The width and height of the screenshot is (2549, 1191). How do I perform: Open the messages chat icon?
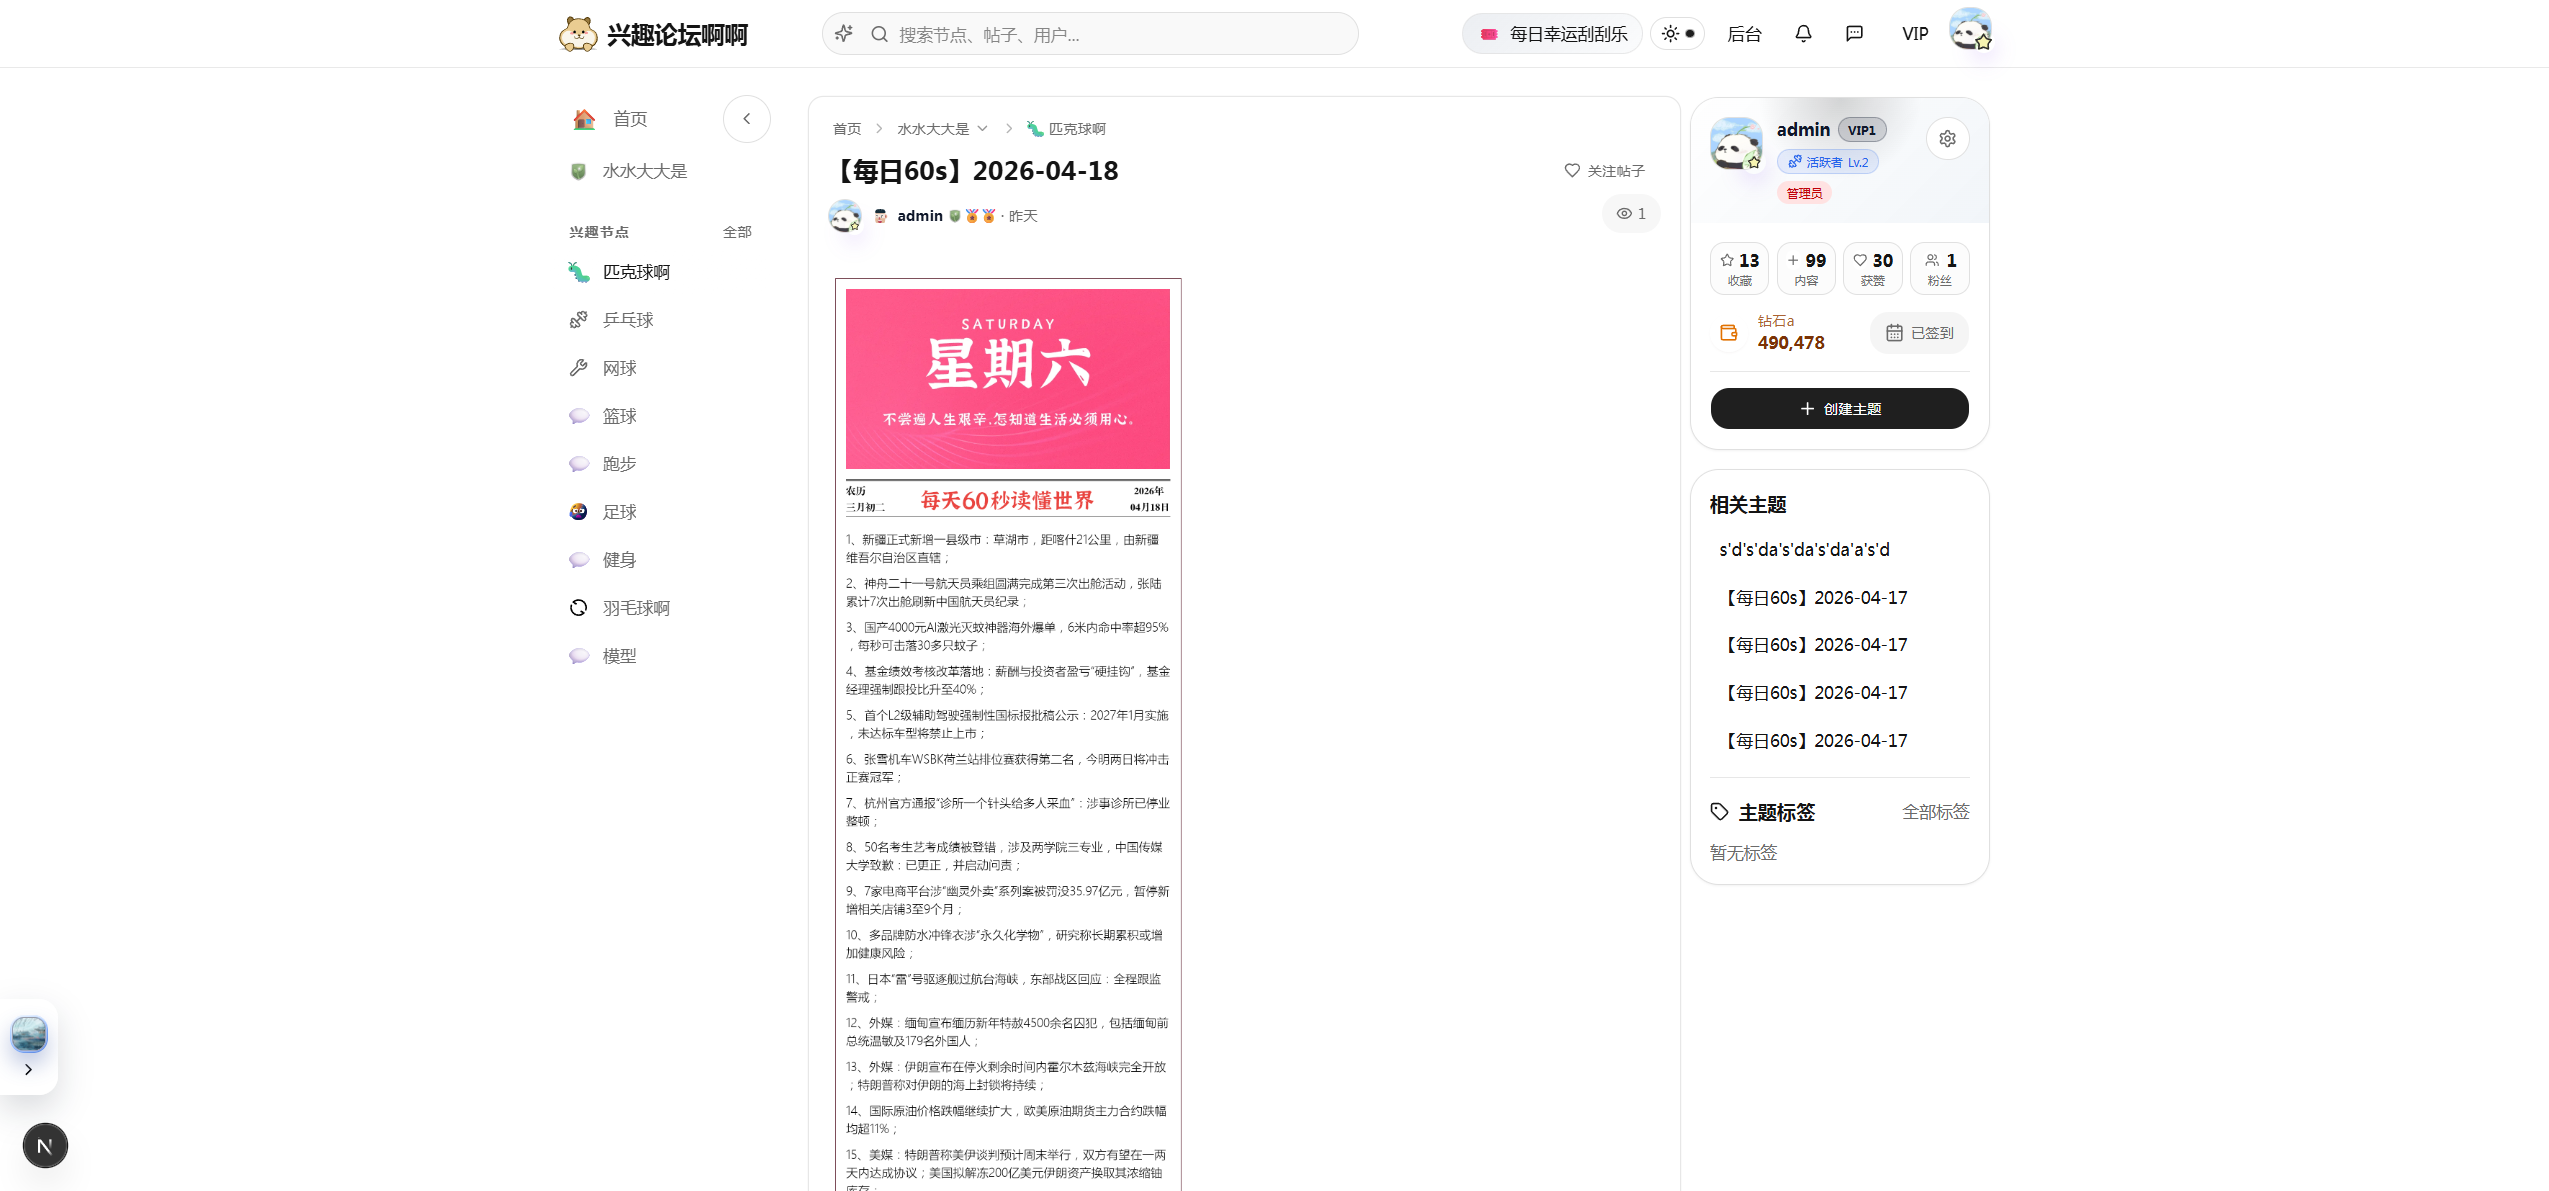point(1854,34)
